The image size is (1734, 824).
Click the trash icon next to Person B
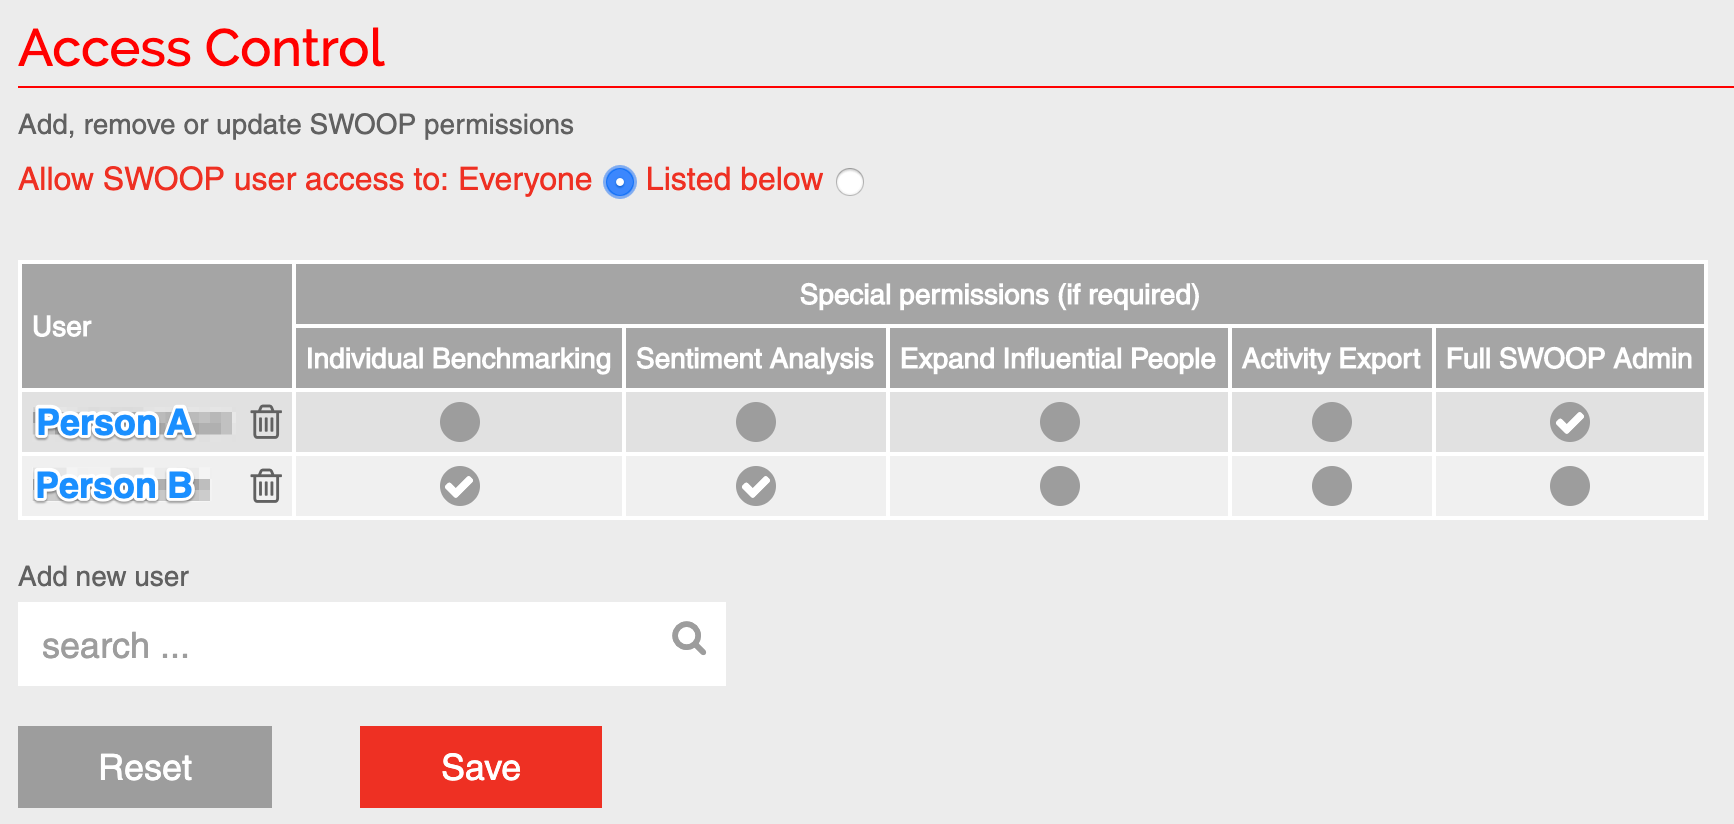pyautogui.click(x=266, y=486)
